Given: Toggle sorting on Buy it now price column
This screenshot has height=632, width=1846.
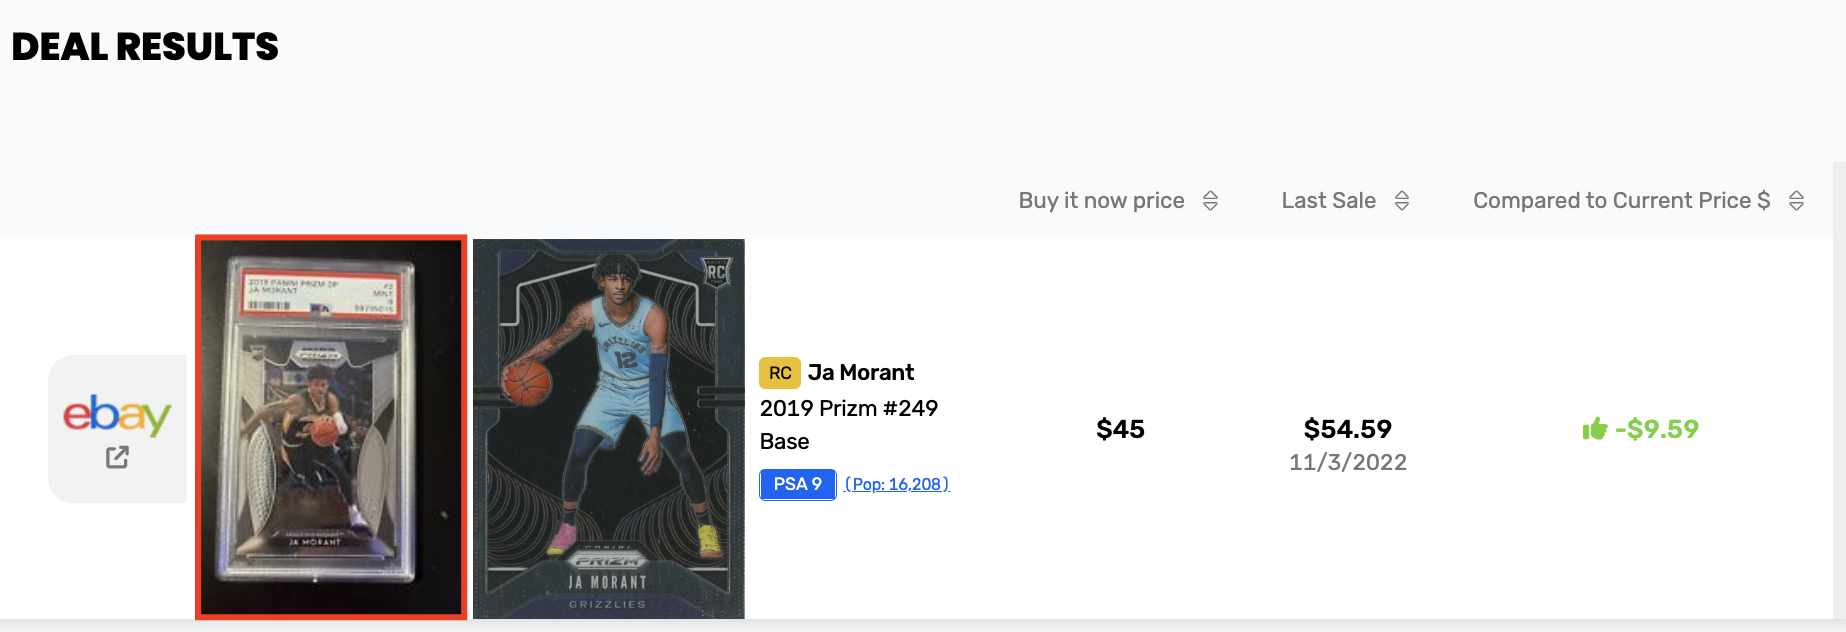Looking at the screenshot, I should [x=1211, y=200].
